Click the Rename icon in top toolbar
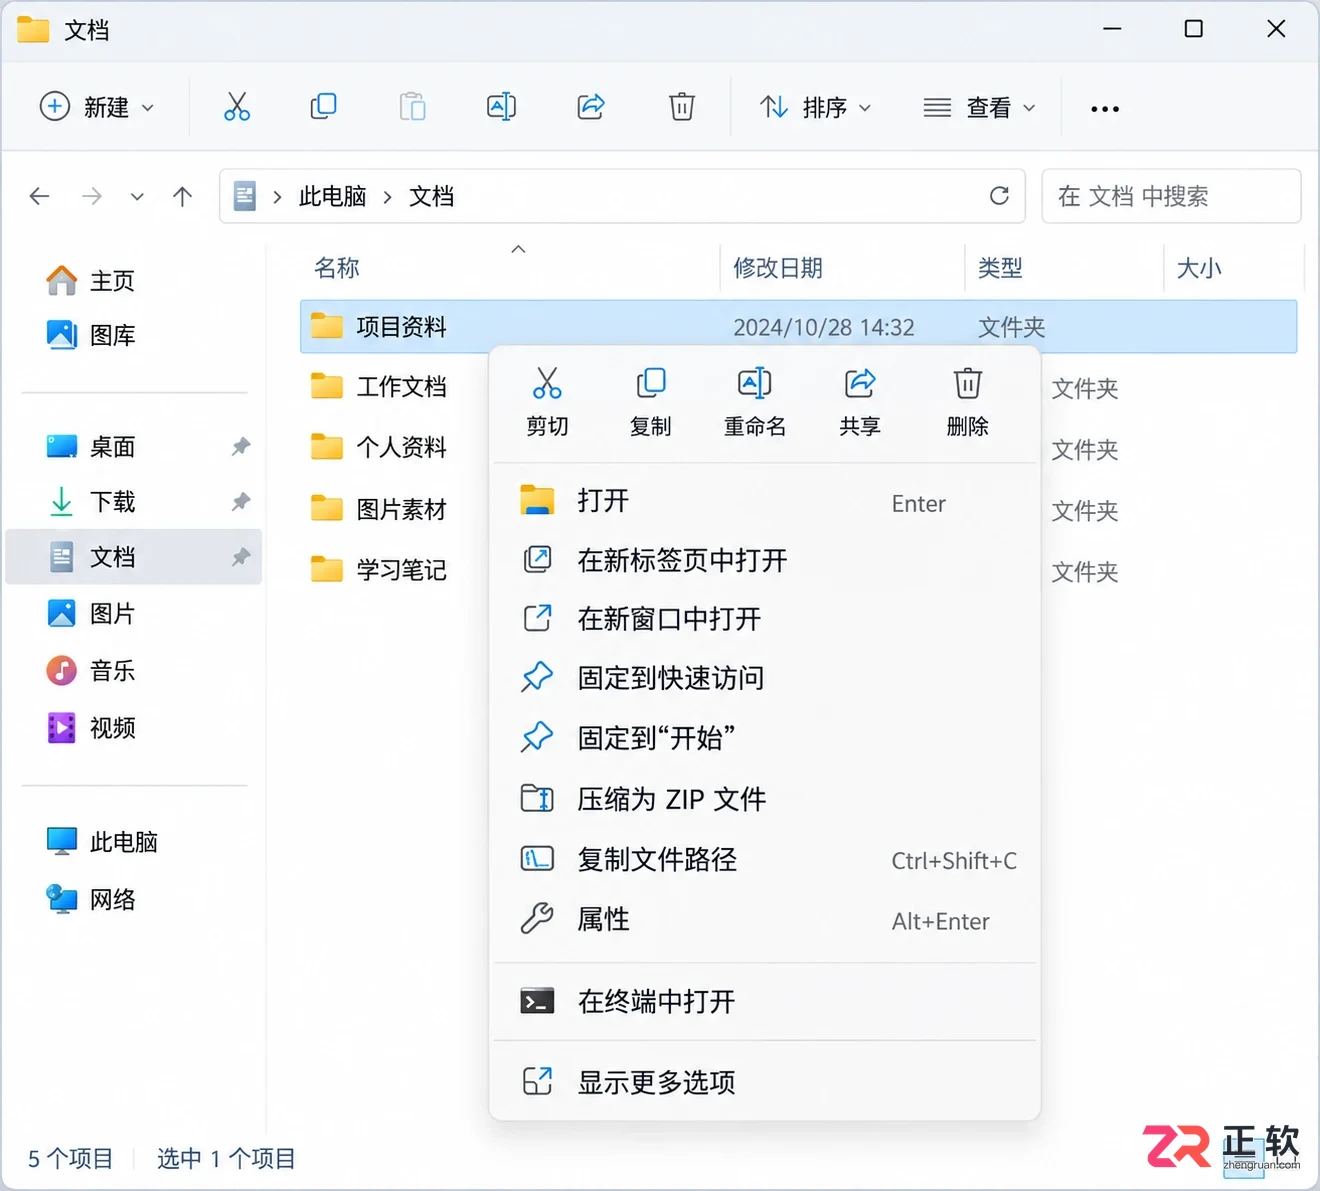Screen dimensions: 1320x1191 (501, 106)
